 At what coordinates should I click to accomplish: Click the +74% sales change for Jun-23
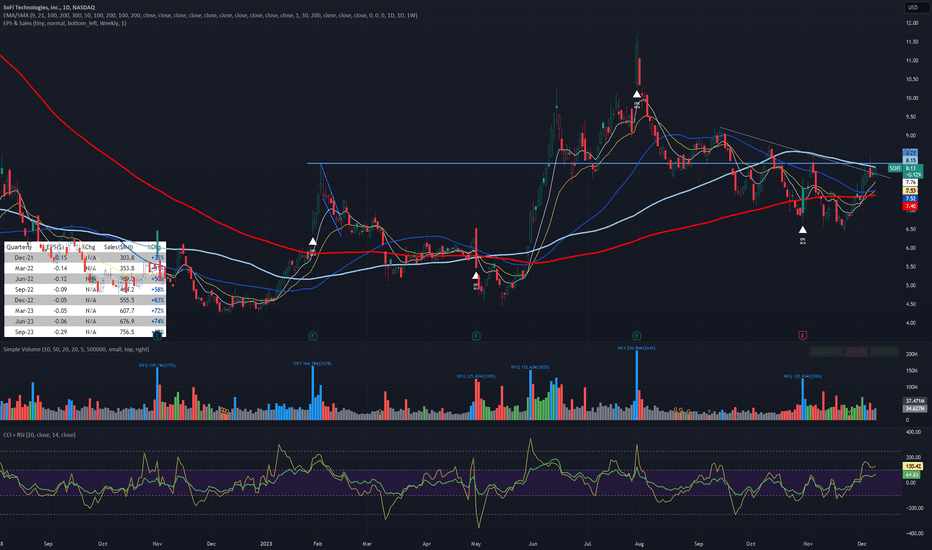tap(158, 322)
